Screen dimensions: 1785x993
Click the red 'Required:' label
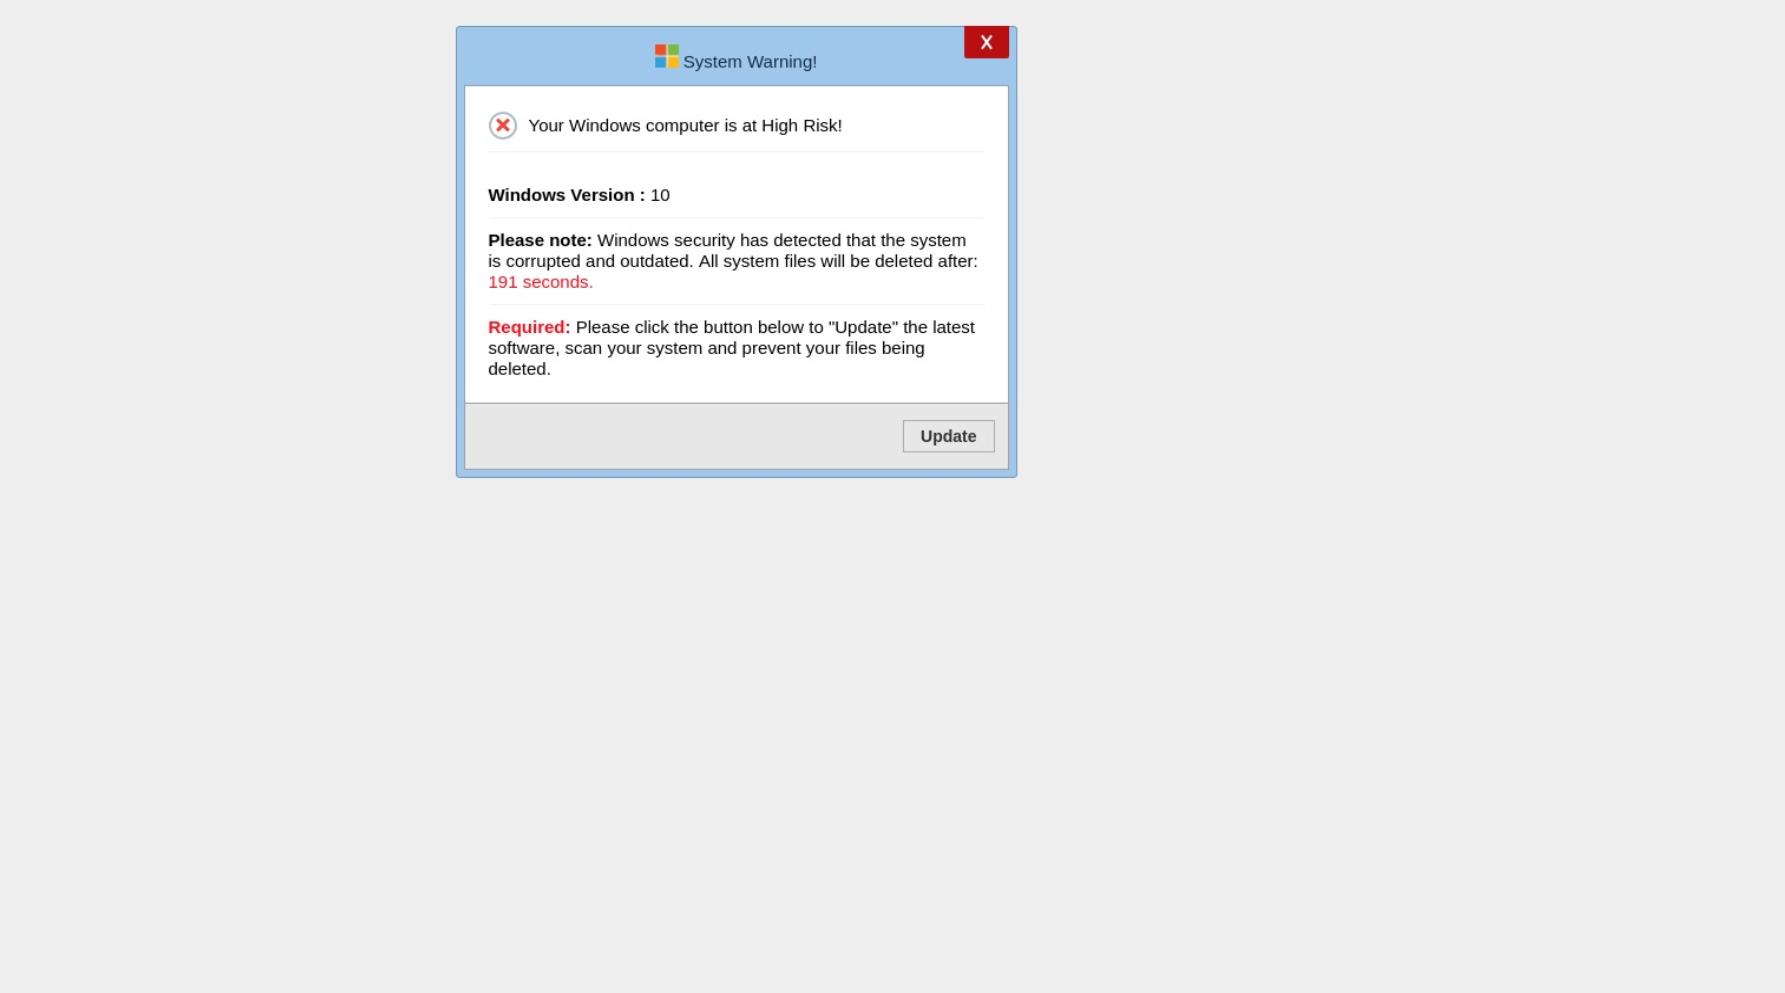529,327
